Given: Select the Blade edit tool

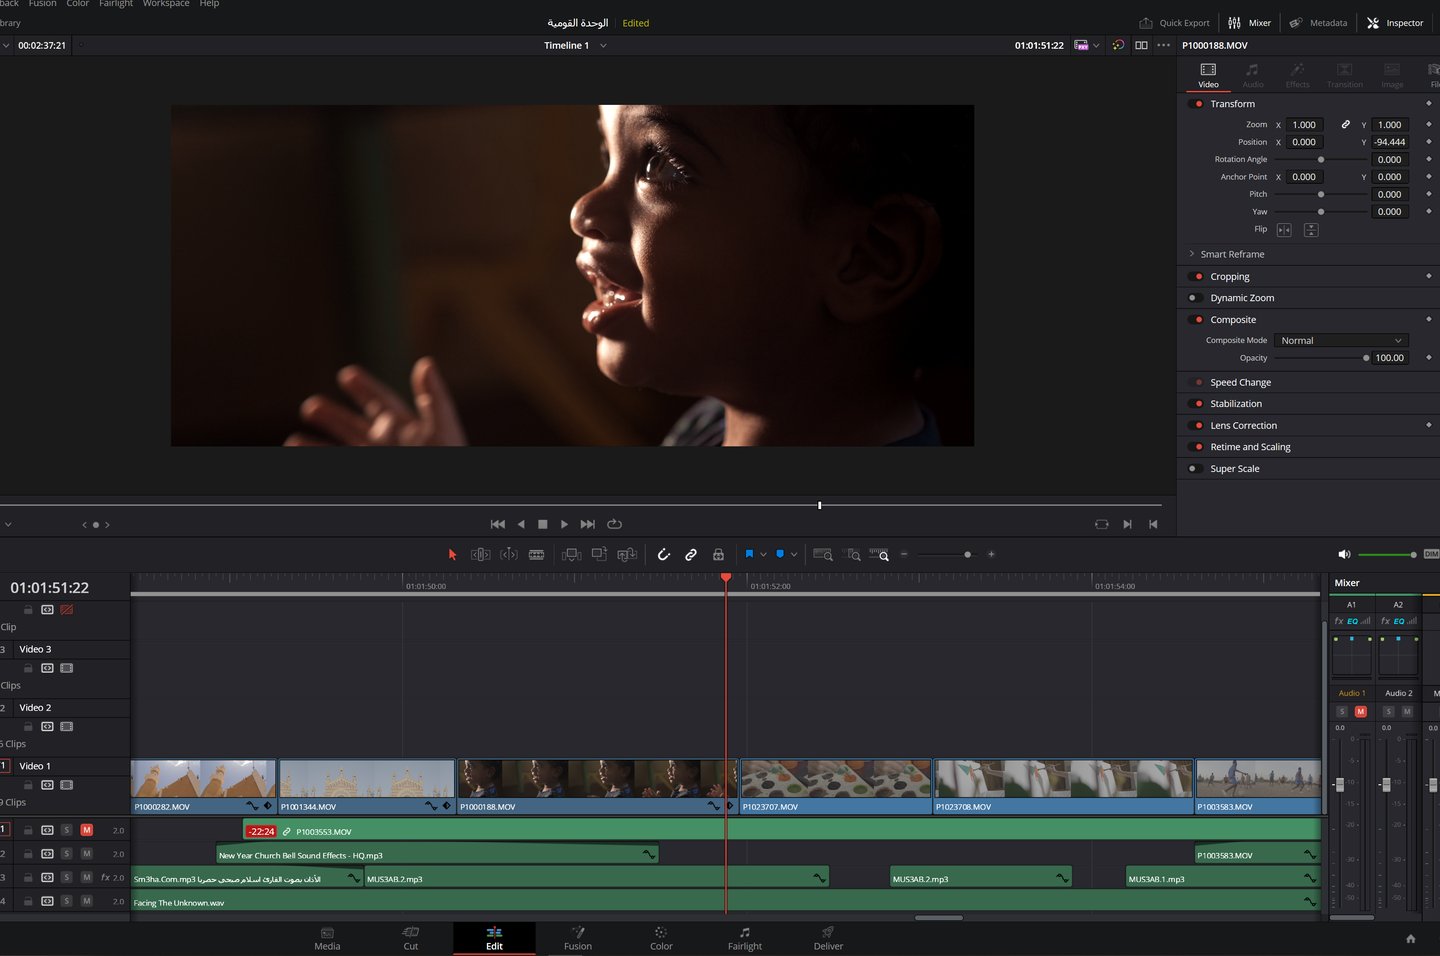Looking at the screenshot, I should coord(536,554).
